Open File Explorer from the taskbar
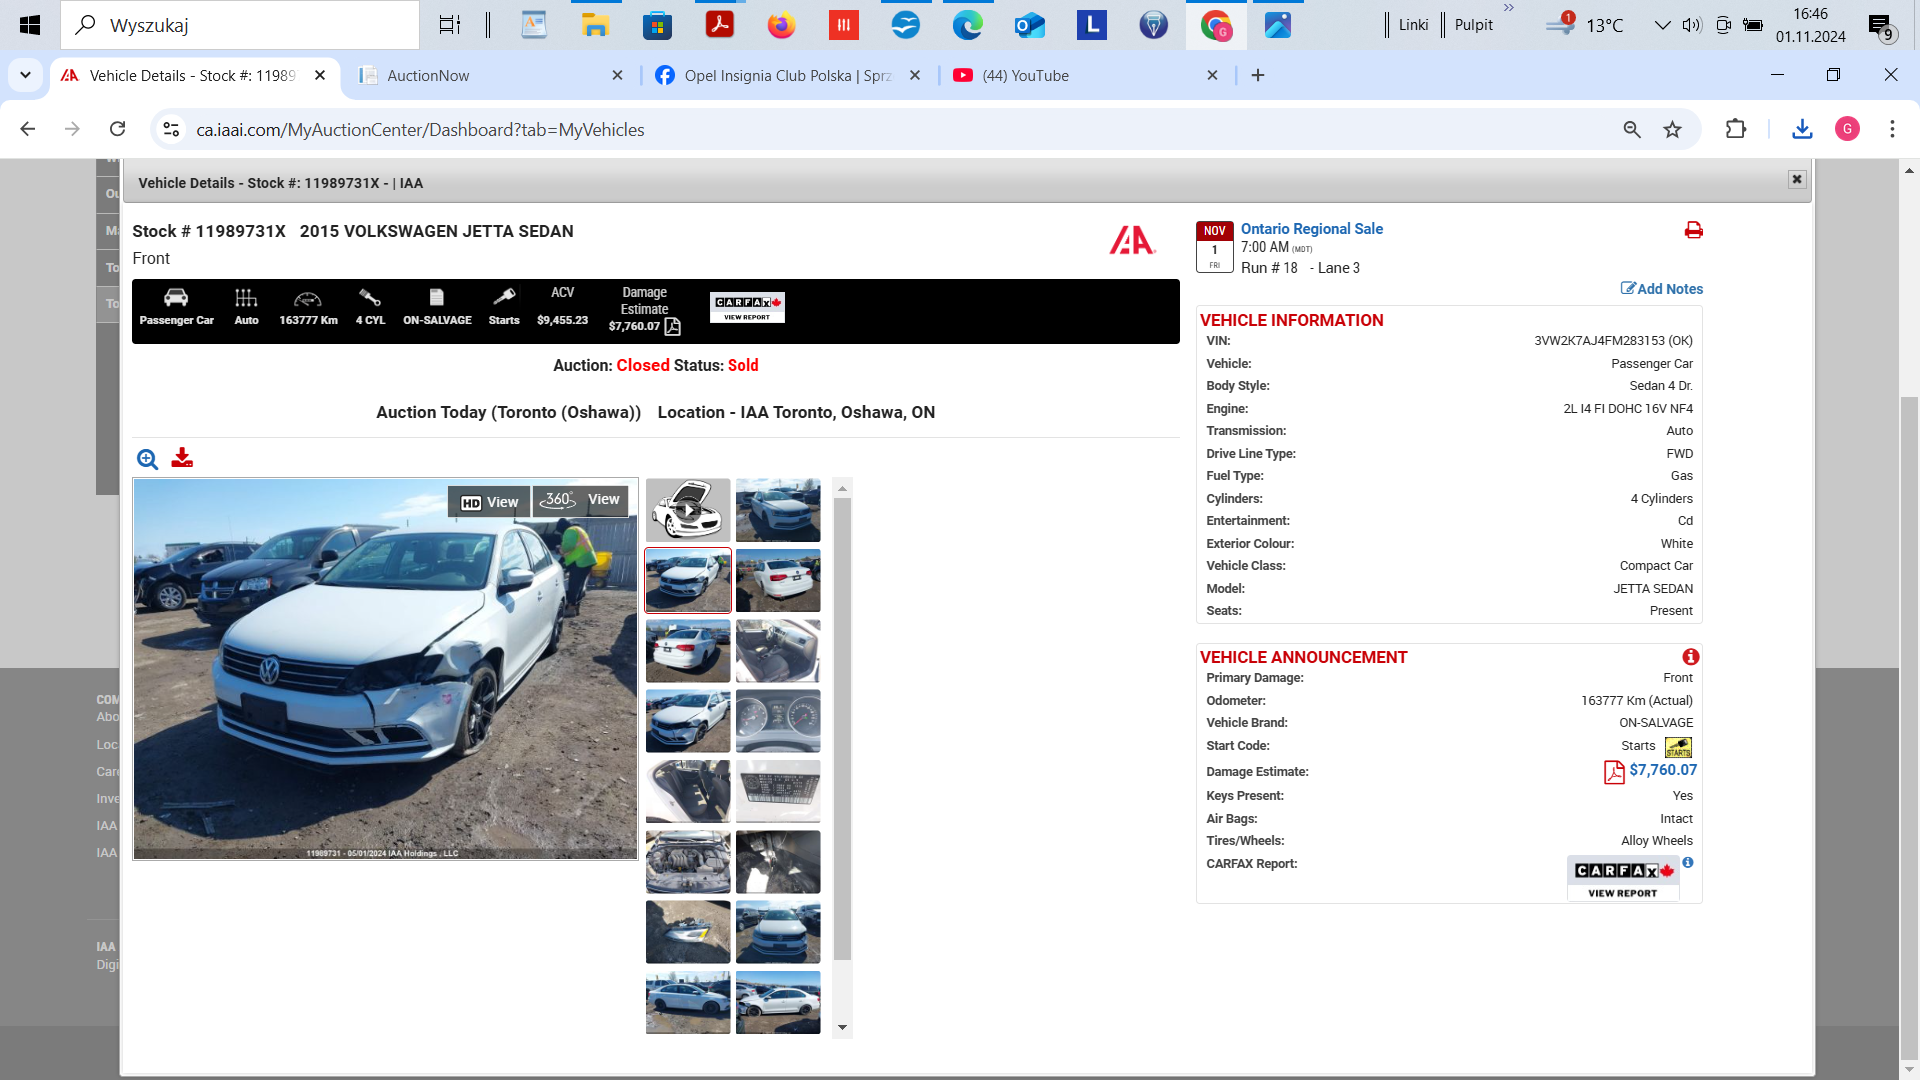1920x1080 pixels. click(595, 25)
